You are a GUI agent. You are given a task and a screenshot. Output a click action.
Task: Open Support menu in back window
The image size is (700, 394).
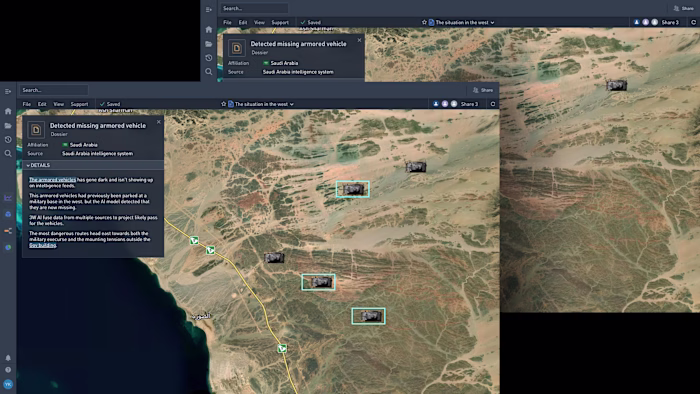[280, 22]
